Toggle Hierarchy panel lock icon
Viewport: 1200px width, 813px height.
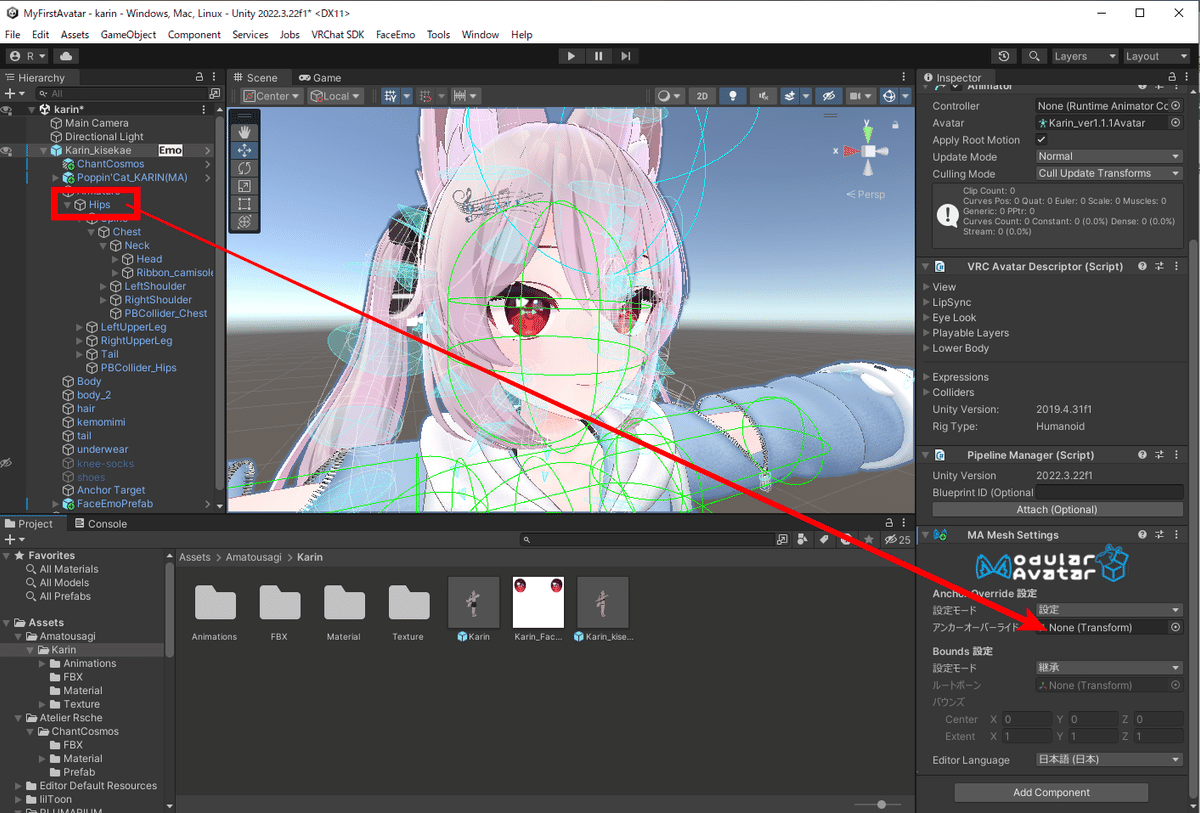(199, 77)
